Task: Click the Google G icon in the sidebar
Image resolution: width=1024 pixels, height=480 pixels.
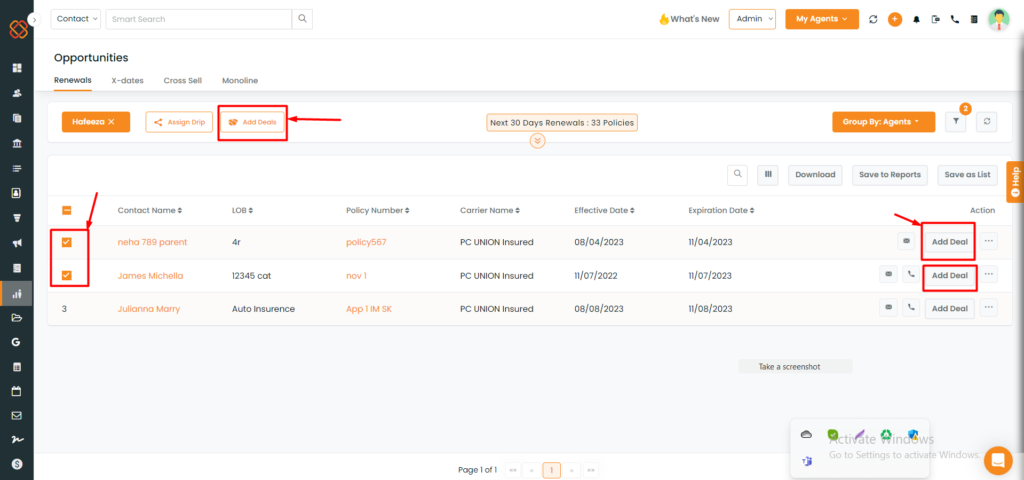Action: coord(17,342)
